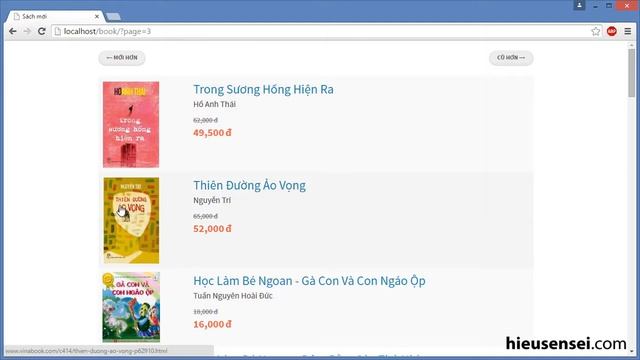The image size is (640, 360).
Task: Open a new tab button
Action: (113, 17)
